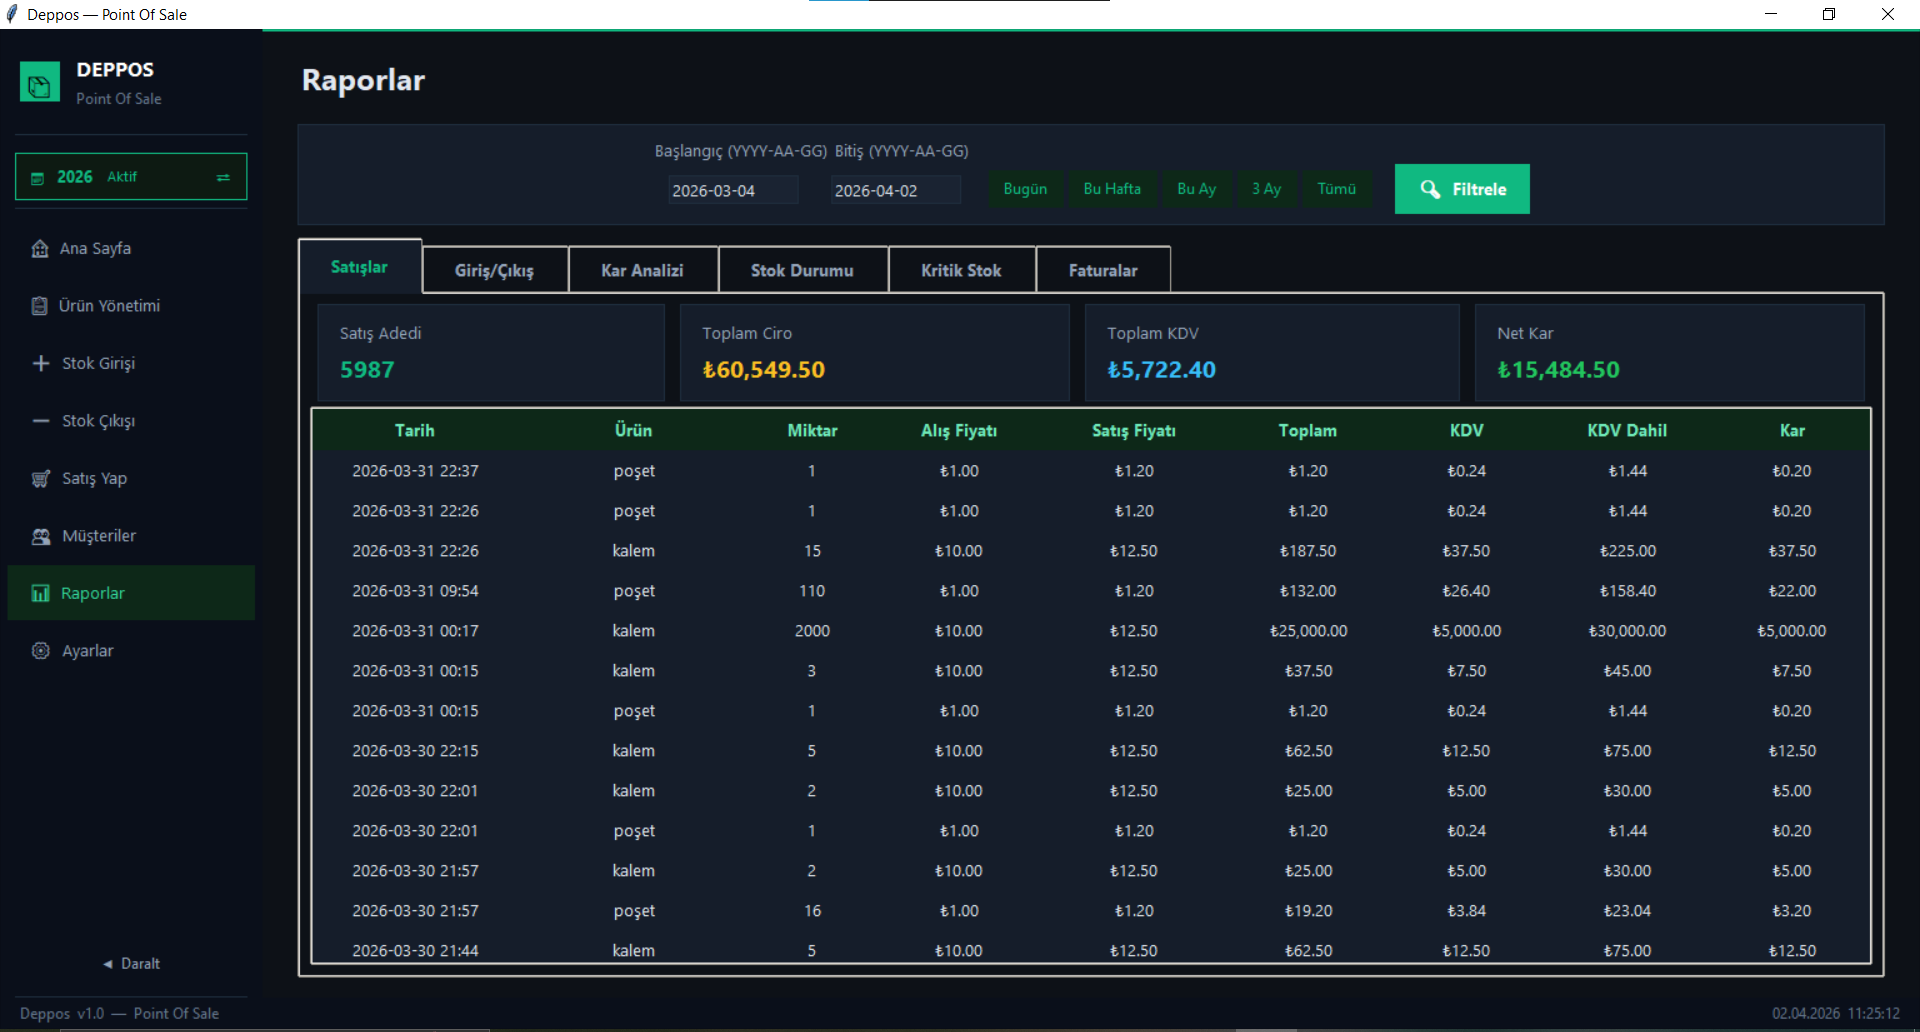Click the Başlangıç start date field
This screenshot has width=1920, height=1032.
732,191
